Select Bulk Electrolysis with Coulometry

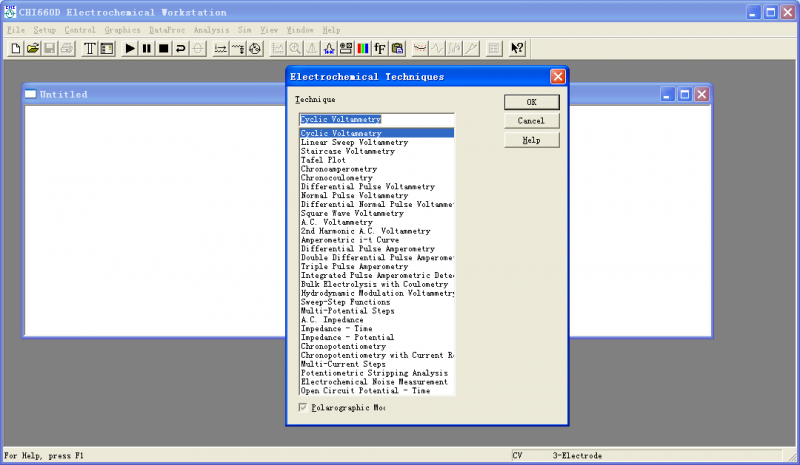click(x=377, y=284)
